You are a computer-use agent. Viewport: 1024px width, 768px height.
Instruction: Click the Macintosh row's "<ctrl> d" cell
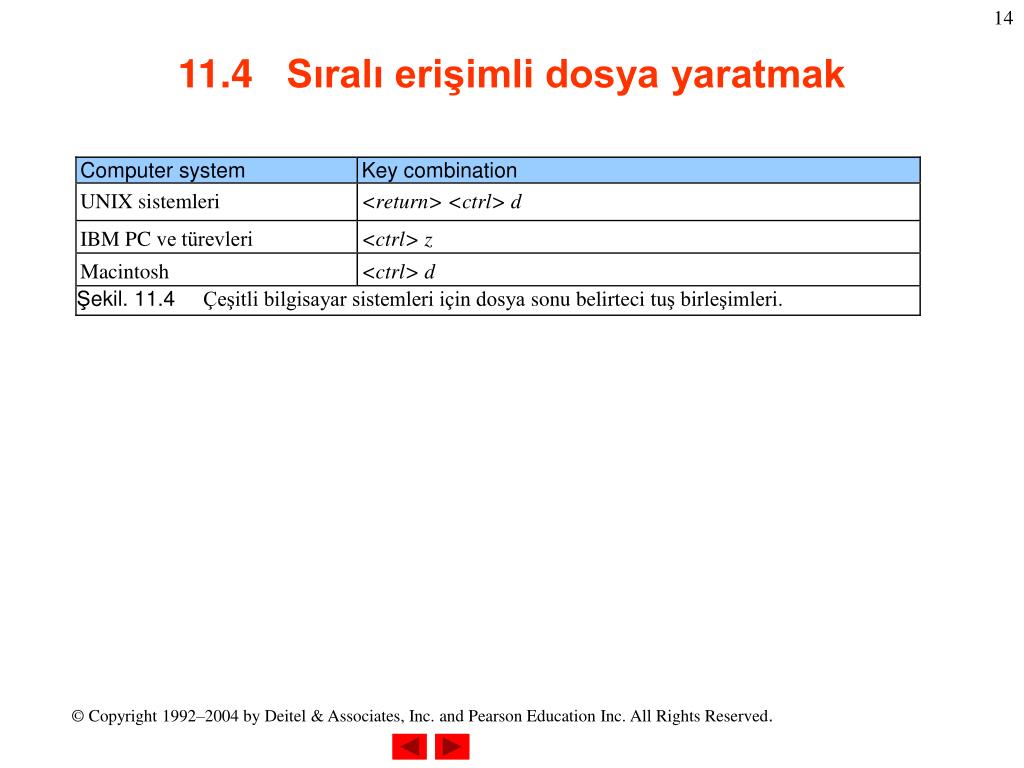(639, 270)
